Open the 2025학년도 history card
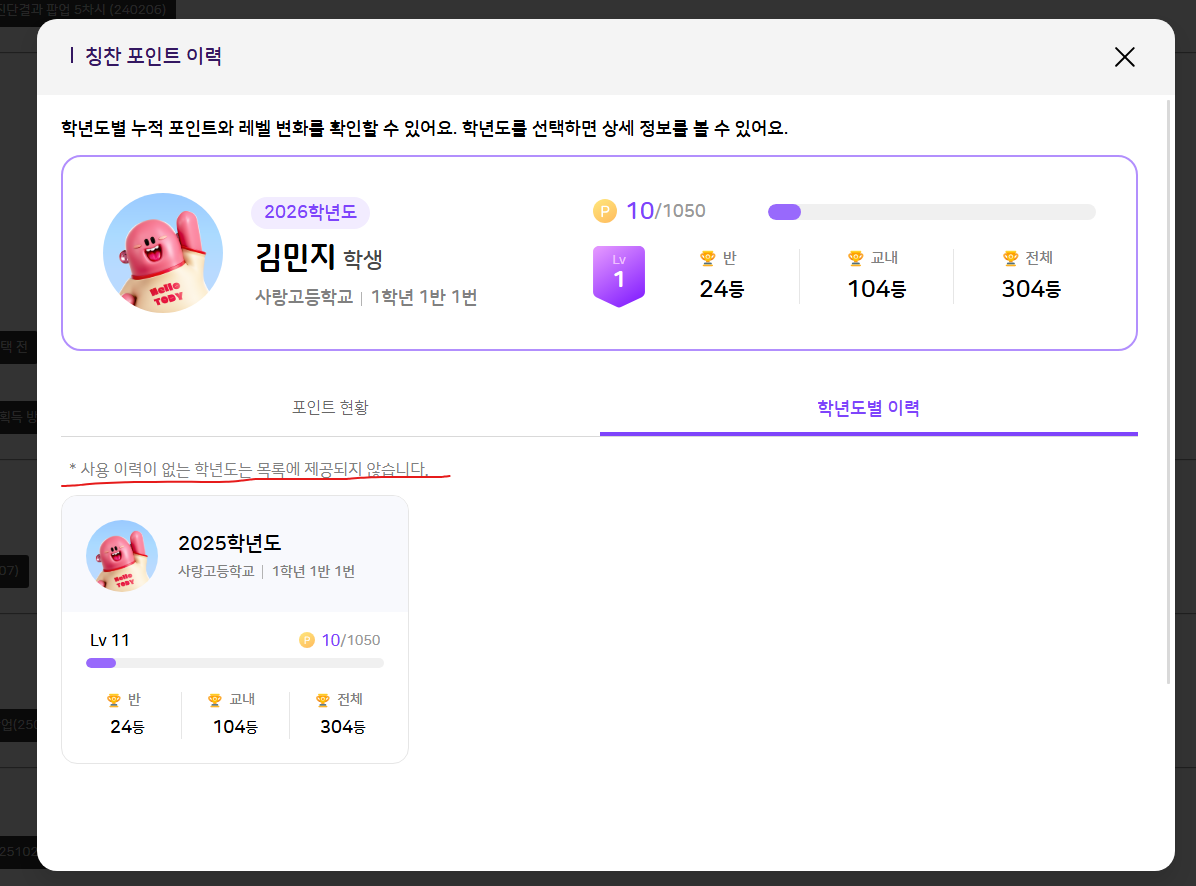Screen dimensions: 1196x886 (235, 629)
